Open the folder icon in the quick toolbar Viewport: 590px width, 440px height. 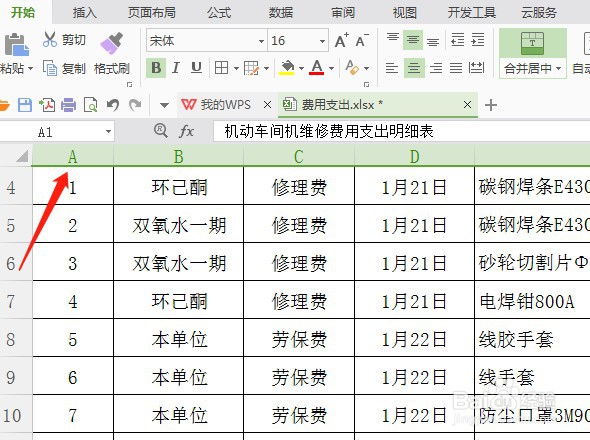(x=4, y=105)
